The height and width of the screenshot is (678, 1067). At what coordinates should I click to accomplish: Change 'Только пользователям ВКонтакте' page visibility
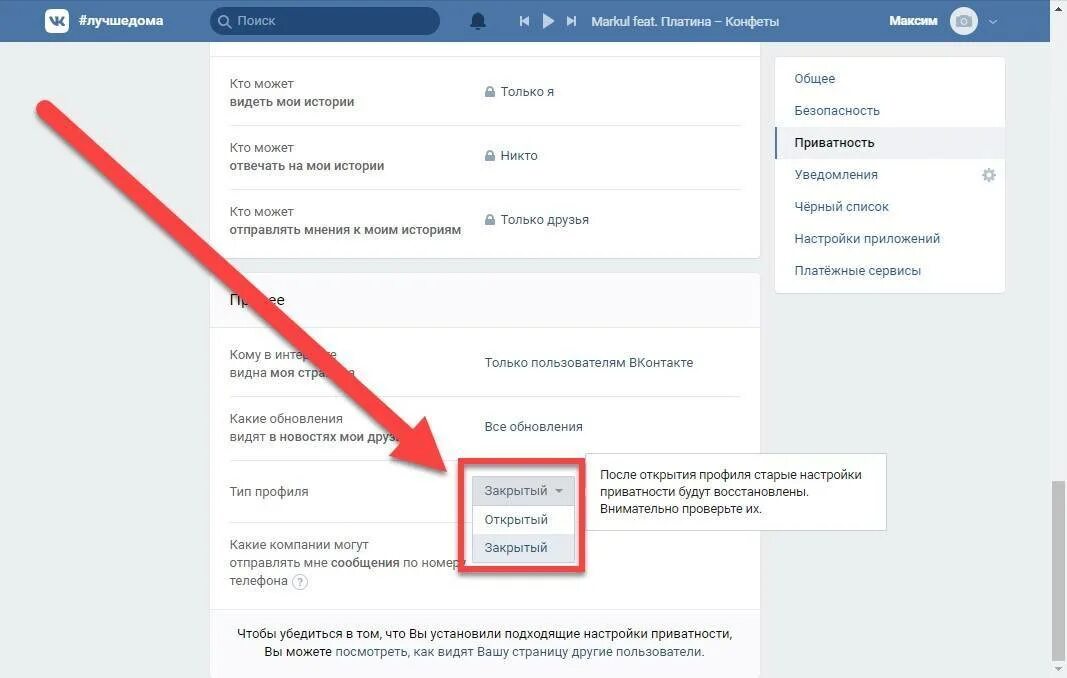(589, 363)
